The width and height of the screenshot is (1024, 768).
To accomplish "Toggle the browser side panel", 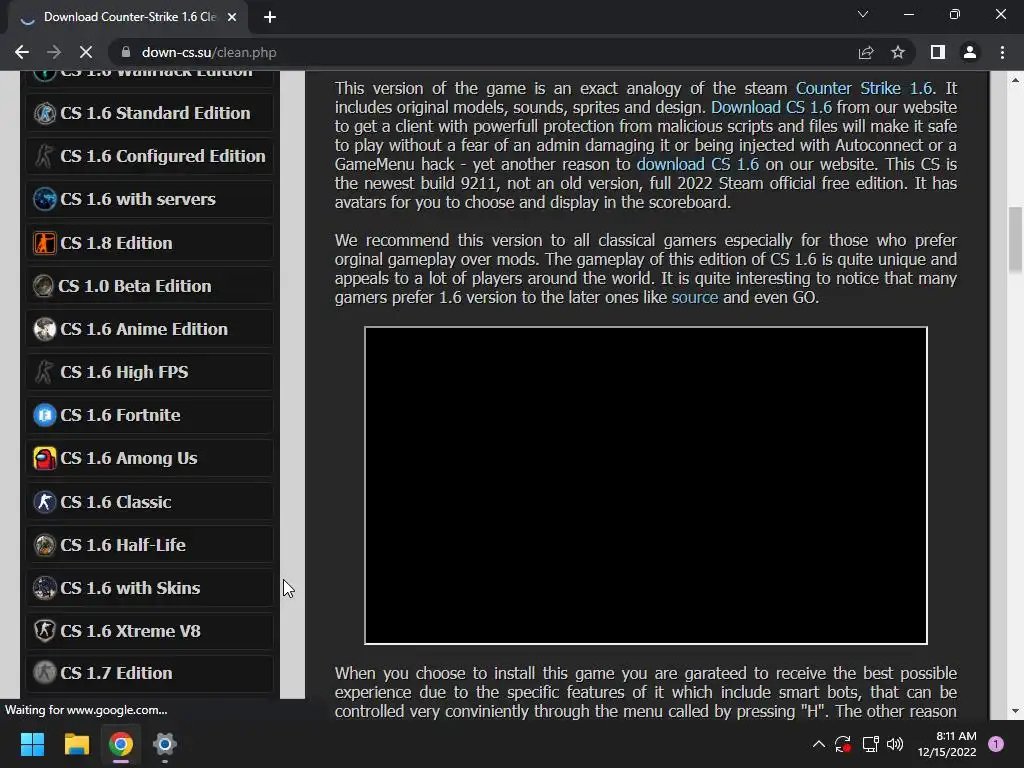I will point(938,52).
